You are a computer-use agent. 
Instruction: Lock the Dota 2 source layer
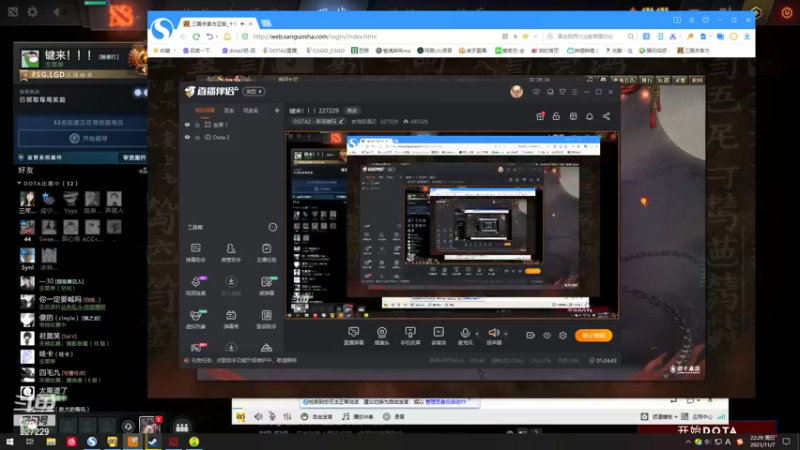tap(197, 137)
